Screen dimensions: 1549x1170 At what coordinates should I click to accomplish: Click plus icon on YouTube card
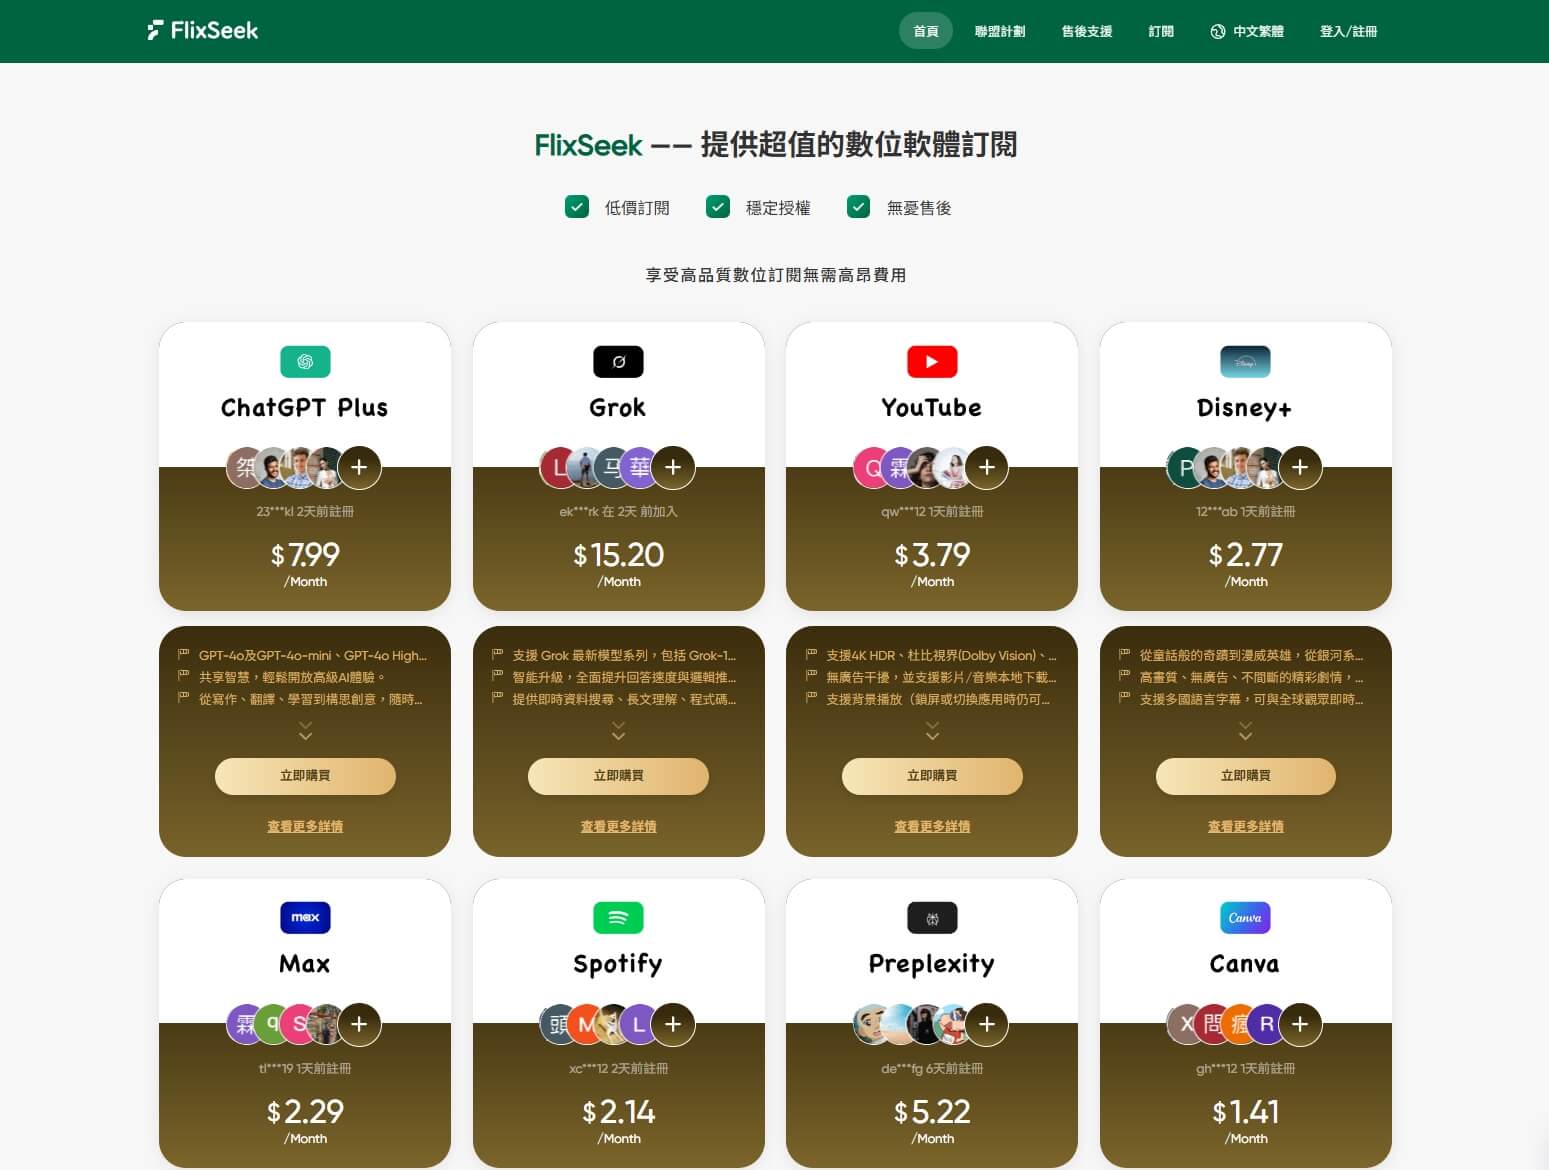pyautogui.click(x=987, y=467)
